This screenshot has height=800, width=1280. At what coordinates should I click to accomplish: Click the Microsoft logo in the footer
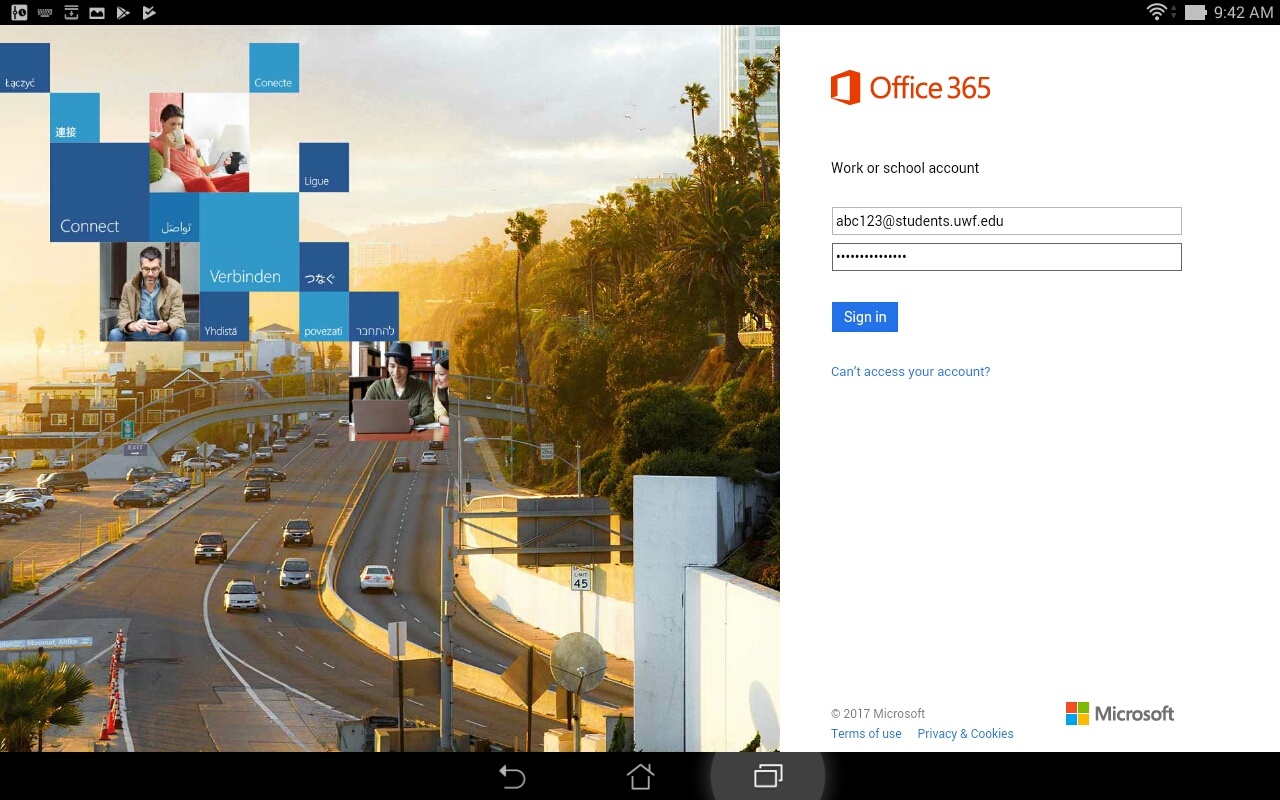1120,714
